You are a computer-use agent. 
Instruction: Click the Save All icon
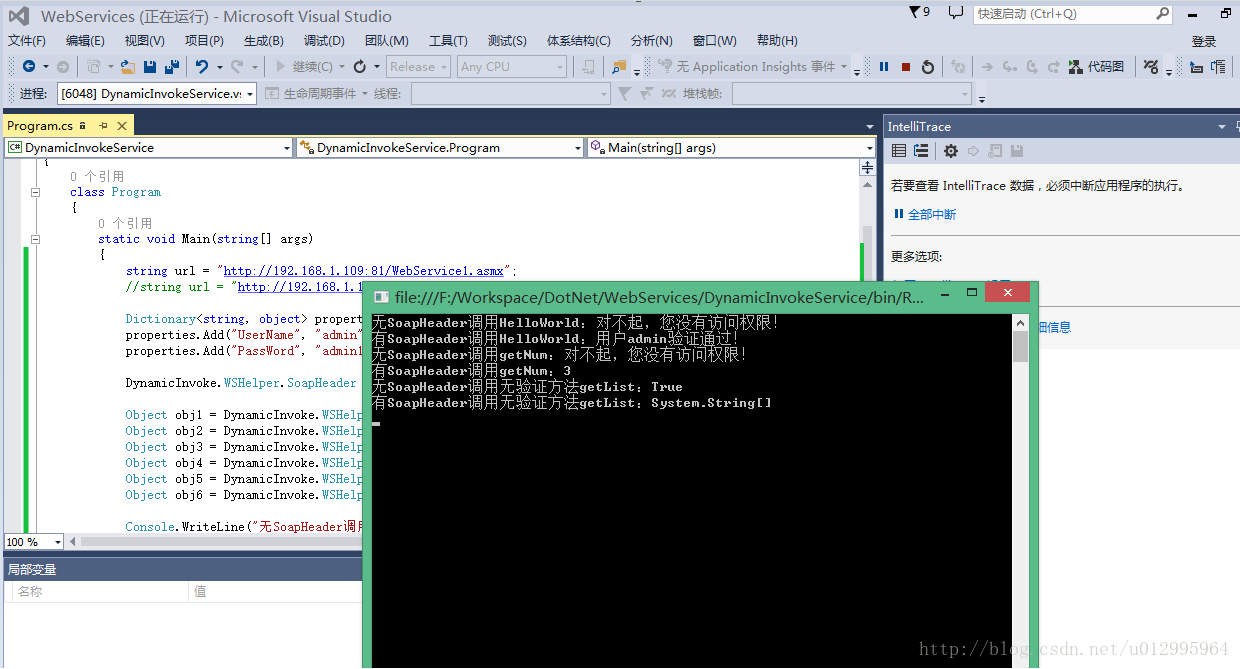pyautogui.click(x=172, y=67)
